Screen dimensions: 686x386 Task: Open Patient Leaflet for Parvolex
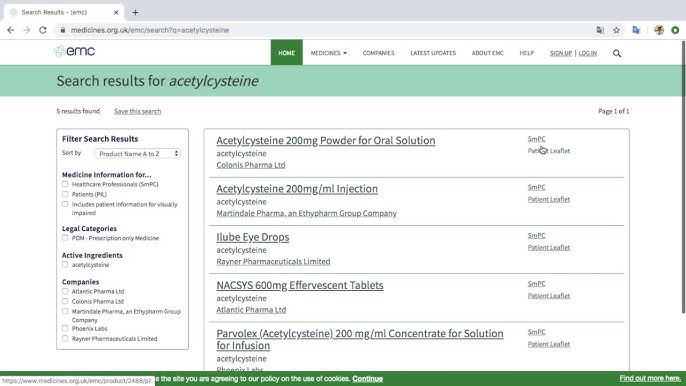(549, 344)
